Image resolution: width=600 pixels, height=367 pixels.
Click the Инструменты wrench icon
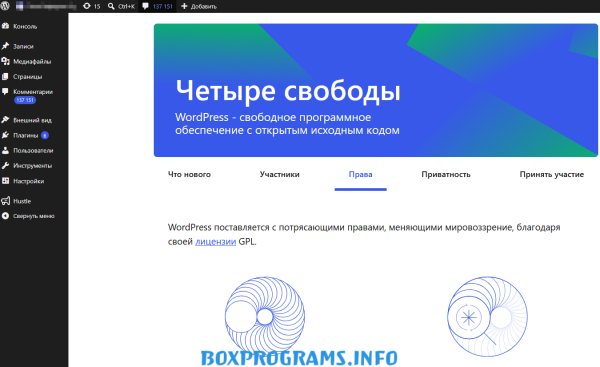(5, 166)
